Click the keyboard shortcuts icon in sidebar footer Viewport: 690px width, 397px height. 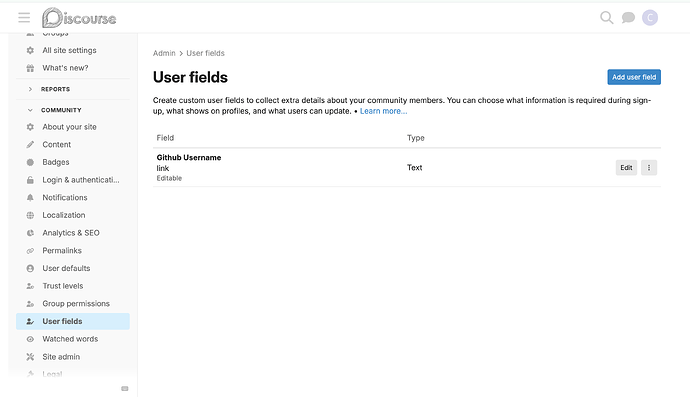coord(125,389)
